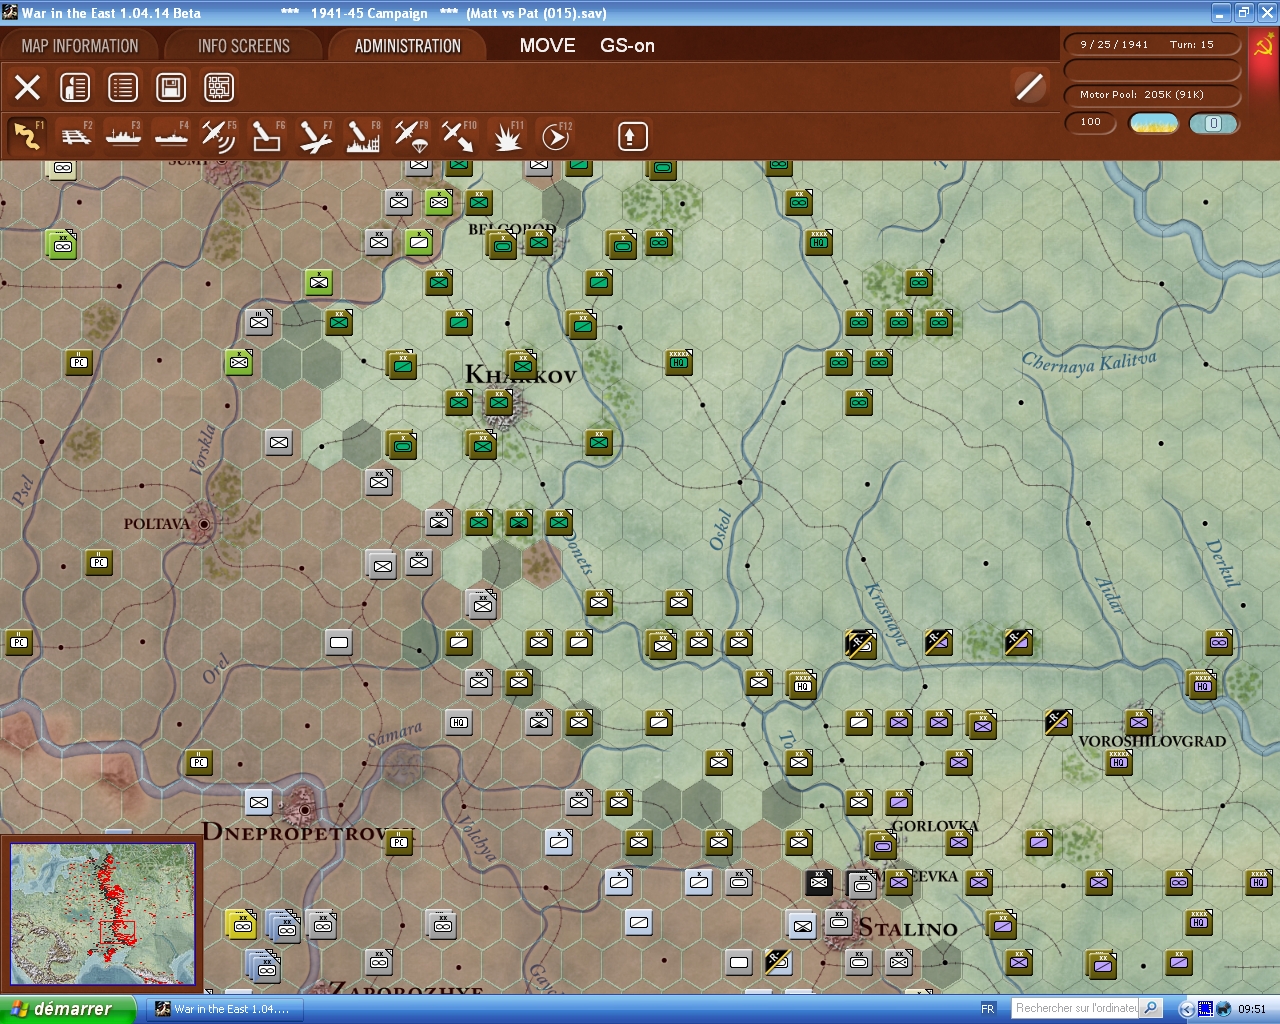Click the F12 End Turn icon
This screenshot has width=1280, height=1024.
(555, 136)
